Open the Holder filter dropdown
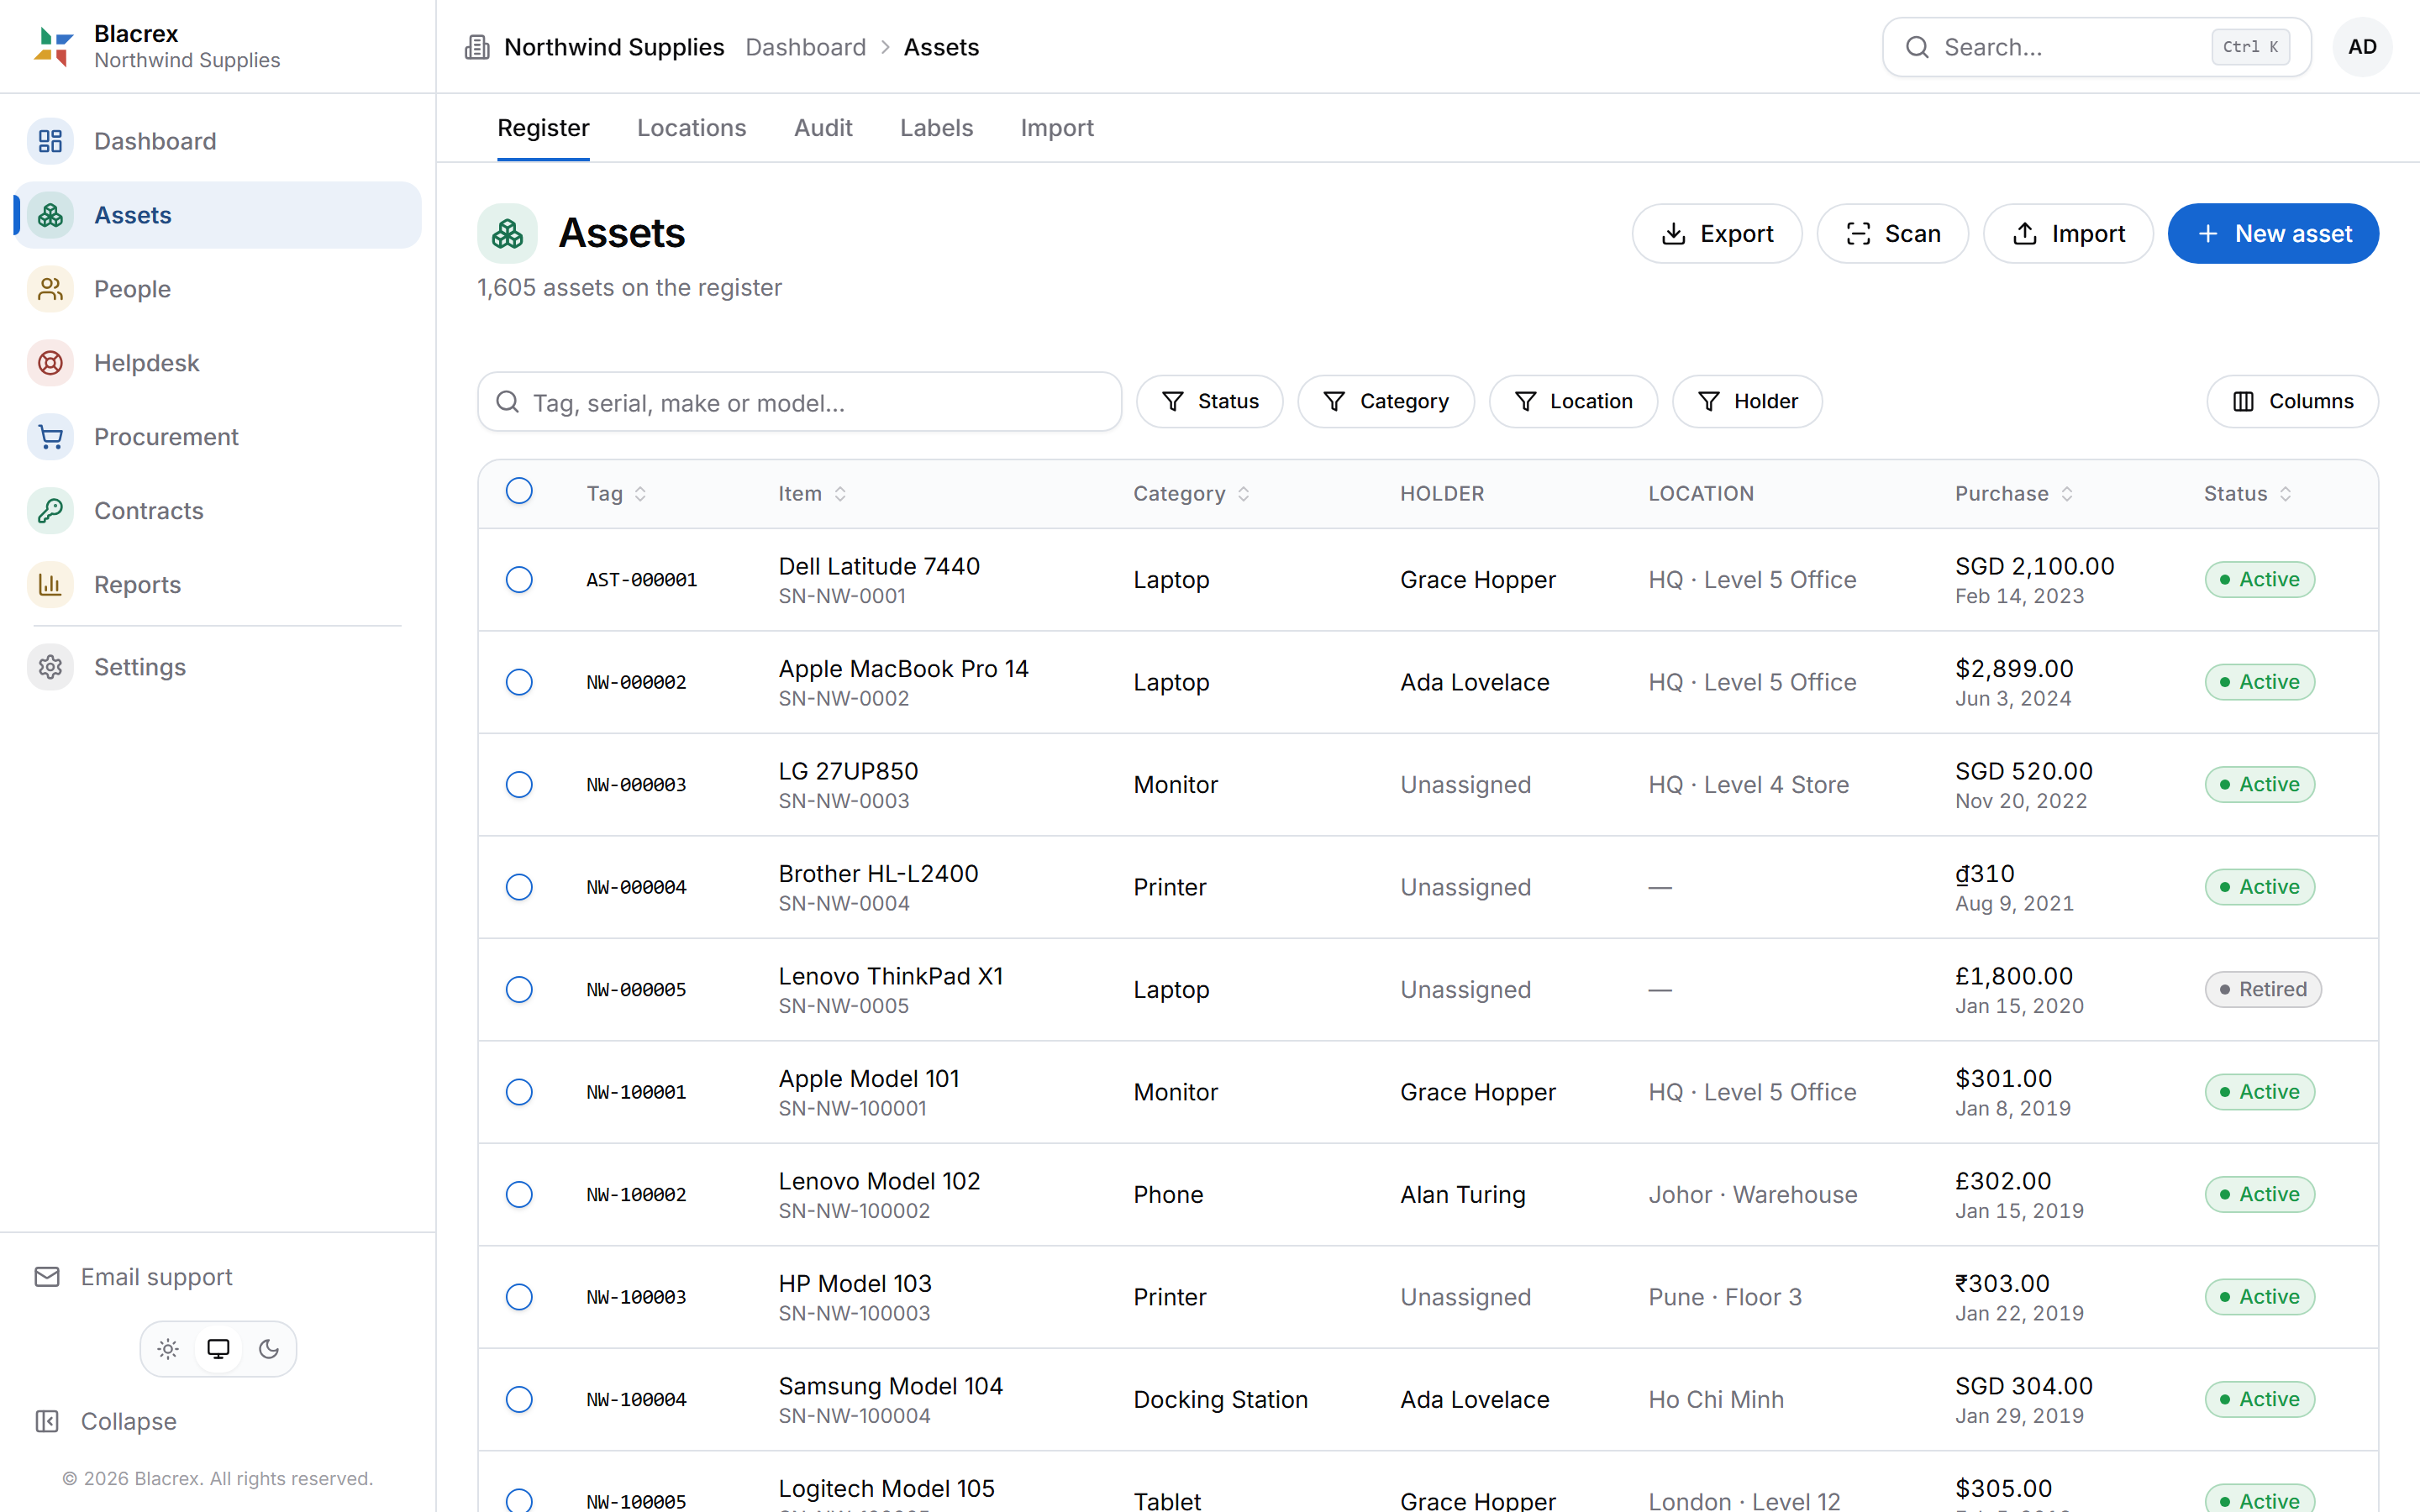 [x=1747, y=402]
